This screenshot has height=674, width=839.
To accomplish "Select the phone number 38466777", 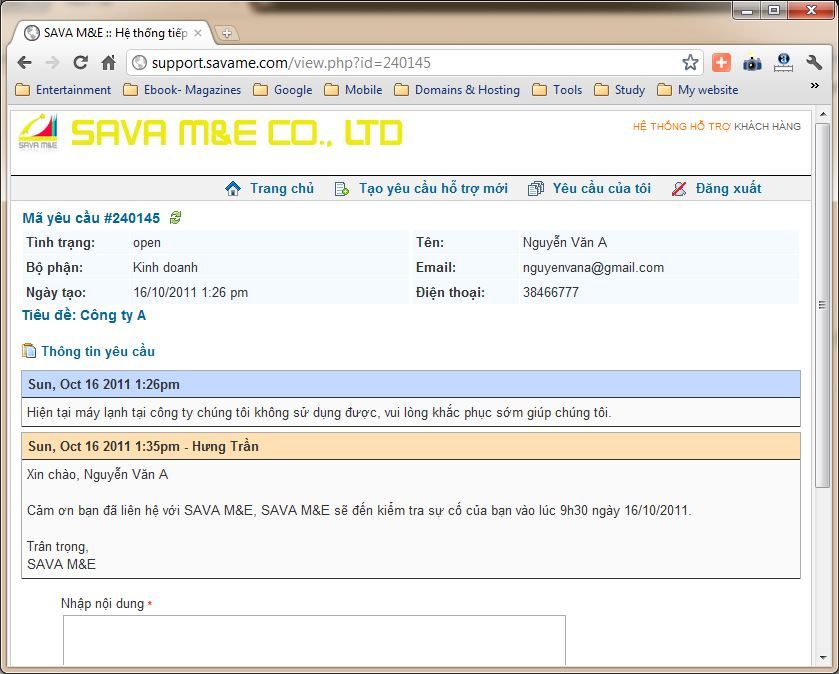I will 551,293.
